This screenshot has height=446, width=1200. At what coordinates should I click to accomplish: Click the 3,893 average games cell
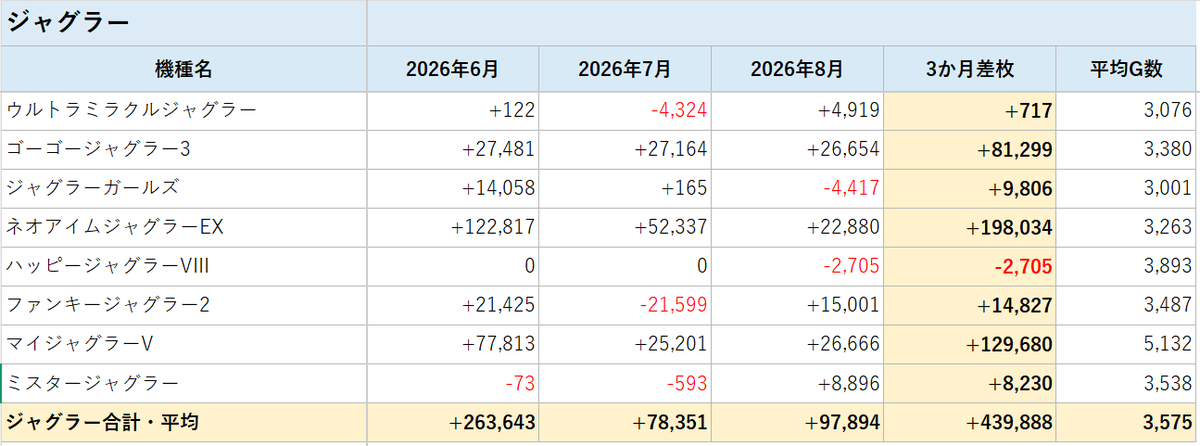tap(1128, 267)
